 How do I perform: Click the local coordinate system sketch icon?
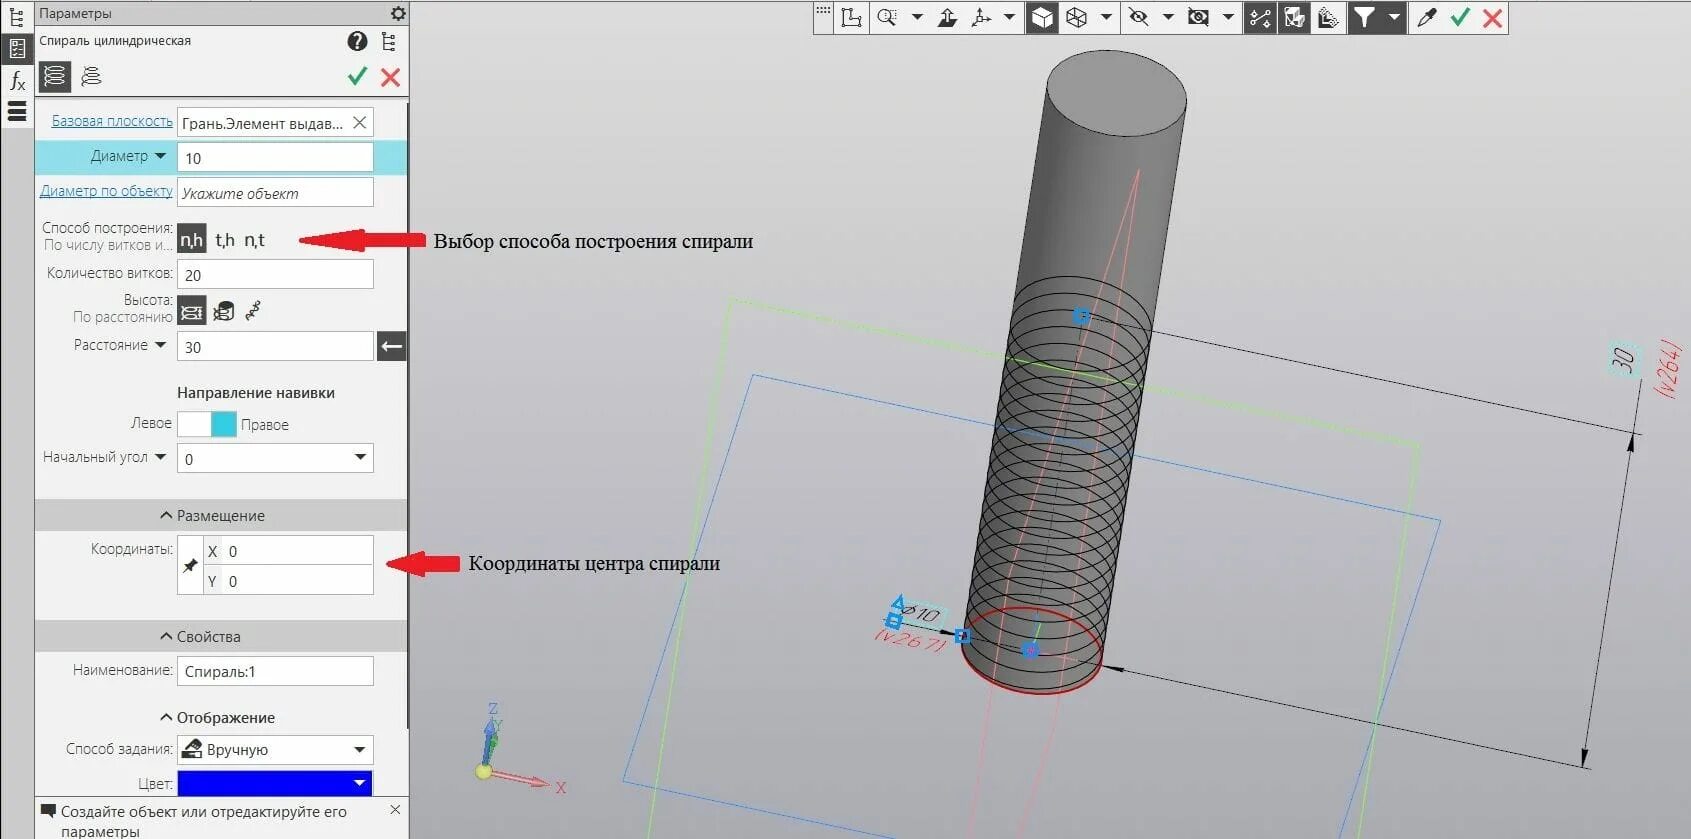852,17
